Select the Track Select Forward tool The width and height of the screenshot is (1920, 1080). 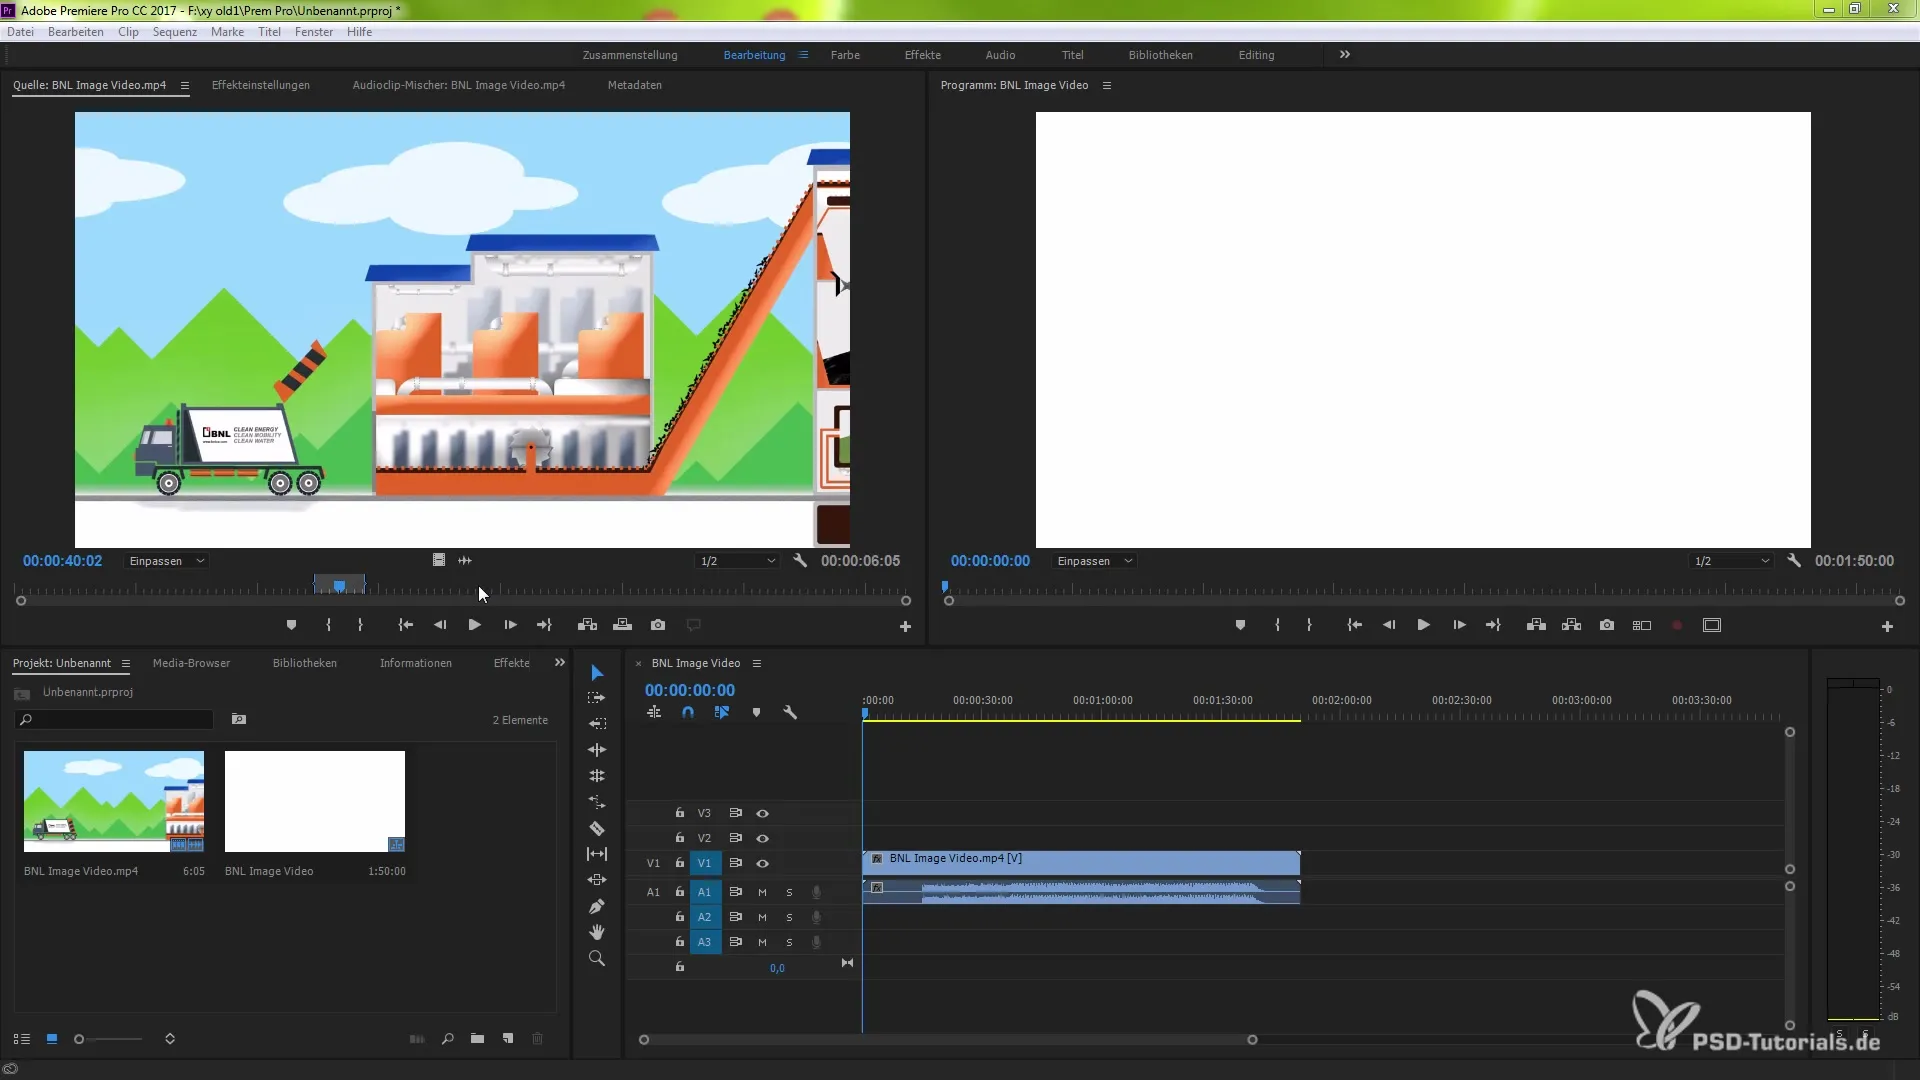pyautogui.click(x=597, y=698)
